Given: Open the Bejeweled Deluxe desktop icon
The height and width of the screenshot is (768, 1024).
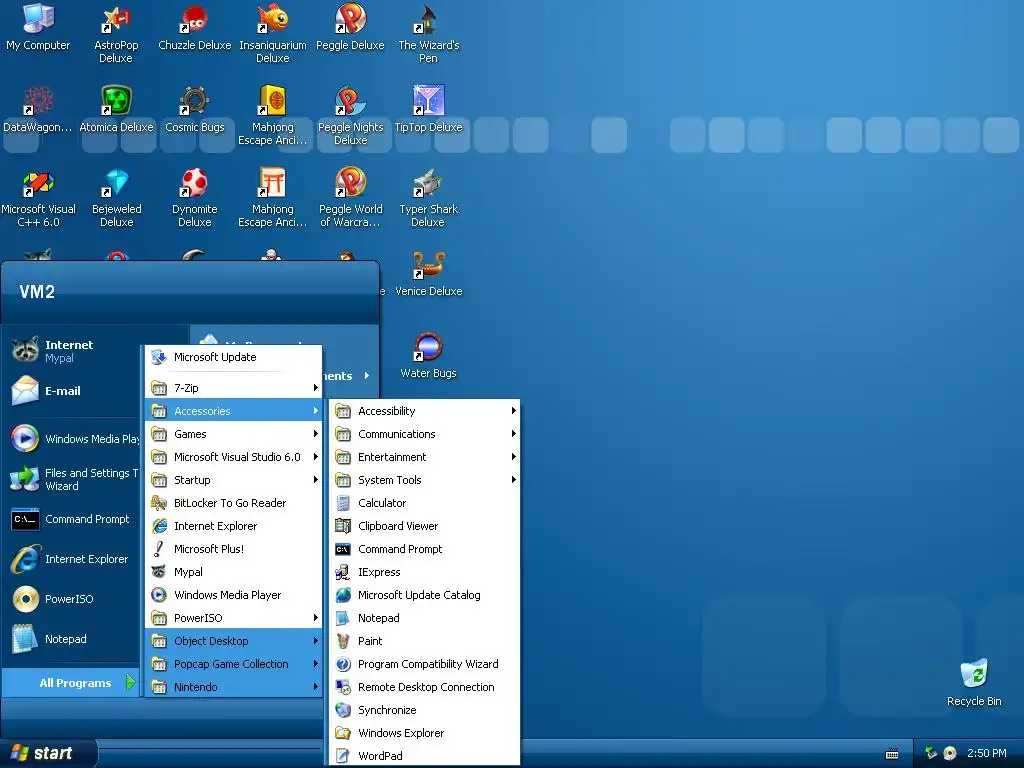Looking at the screenshot, I should point(116,198).
